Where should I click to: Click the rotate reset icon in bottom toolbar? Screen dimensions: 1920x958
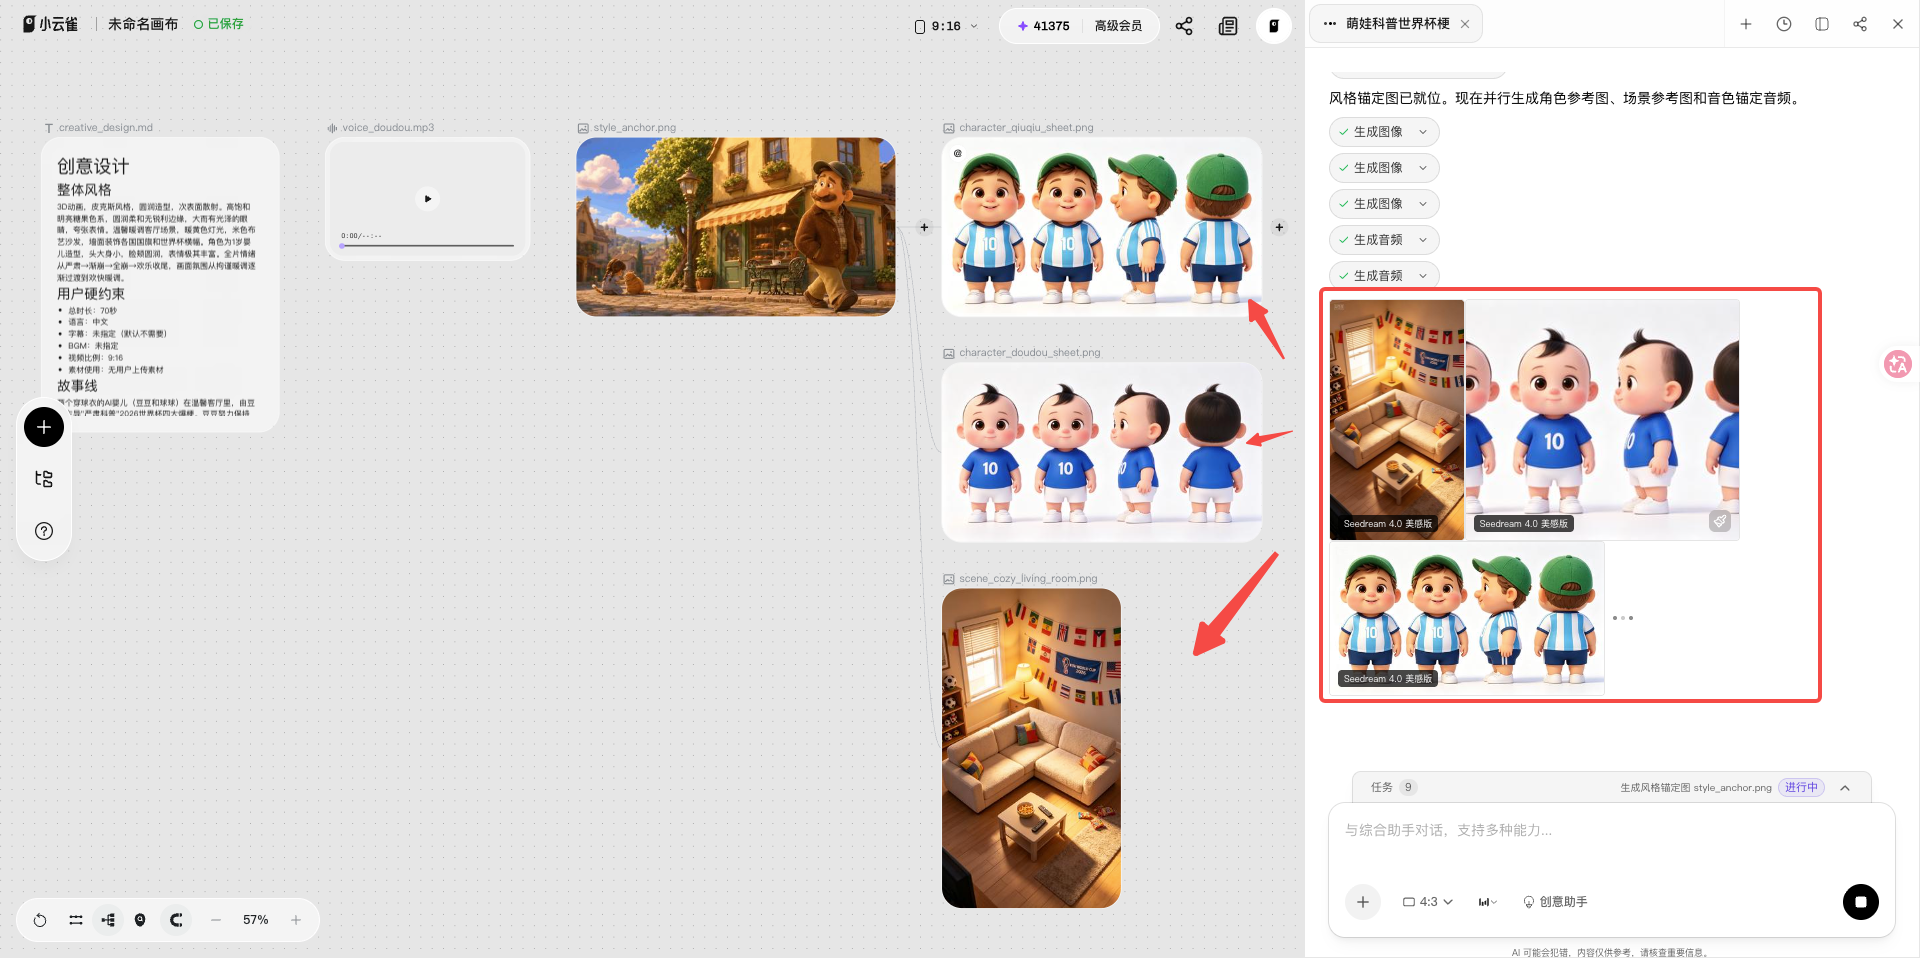coord(40,920)
